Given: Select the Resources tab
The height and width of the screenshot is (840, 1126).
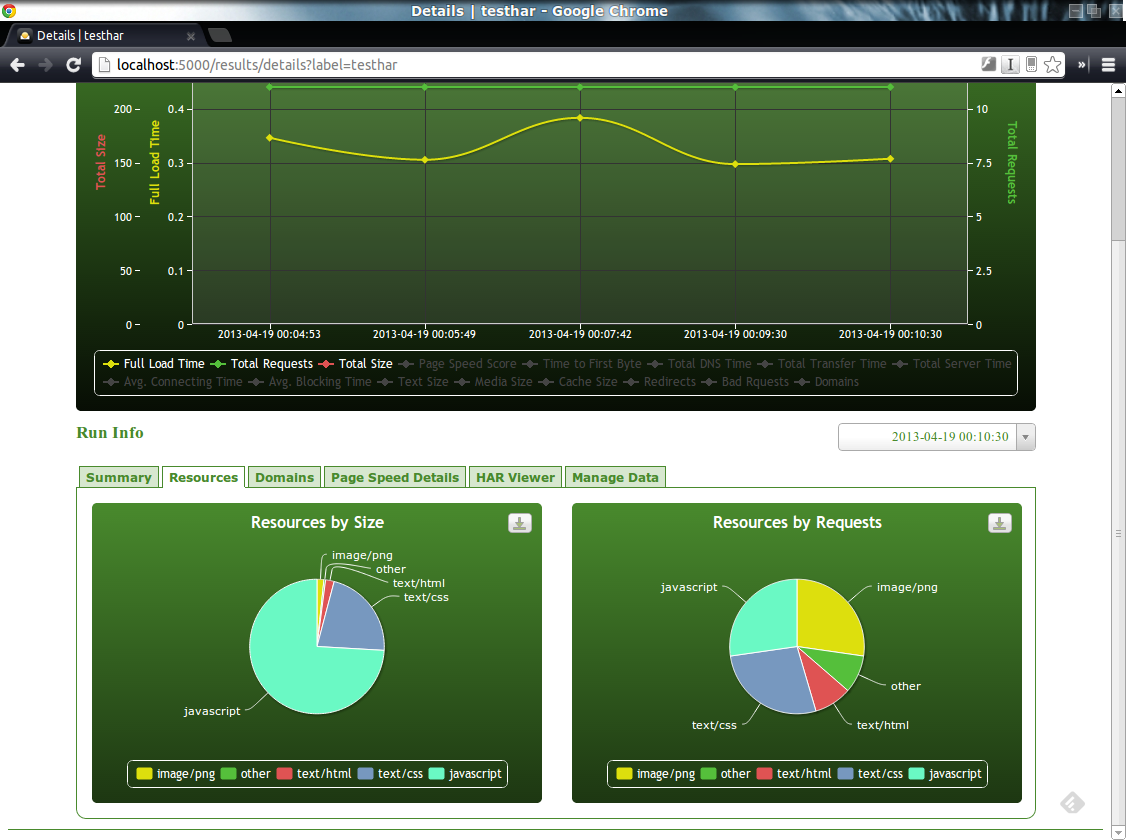Looking at the screenshot, I should point(203,477).
